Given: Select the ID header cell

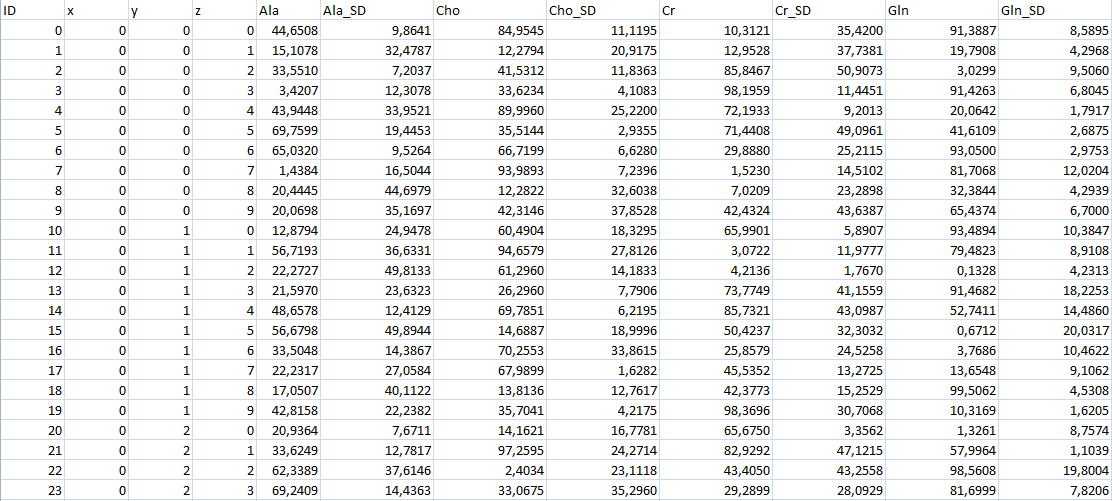Looking at the screenshot, I should (32, 11).
